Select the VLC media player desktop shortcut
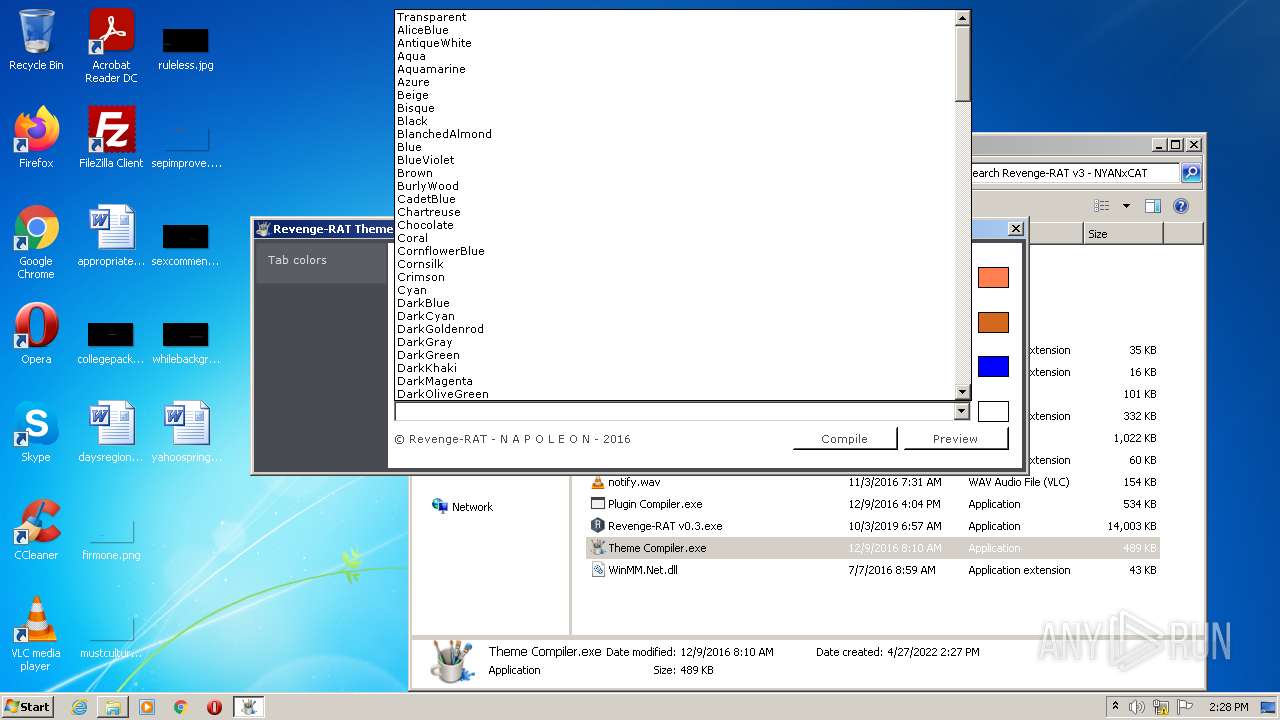This screenshot has height=720, width=1280. point(36,634)
